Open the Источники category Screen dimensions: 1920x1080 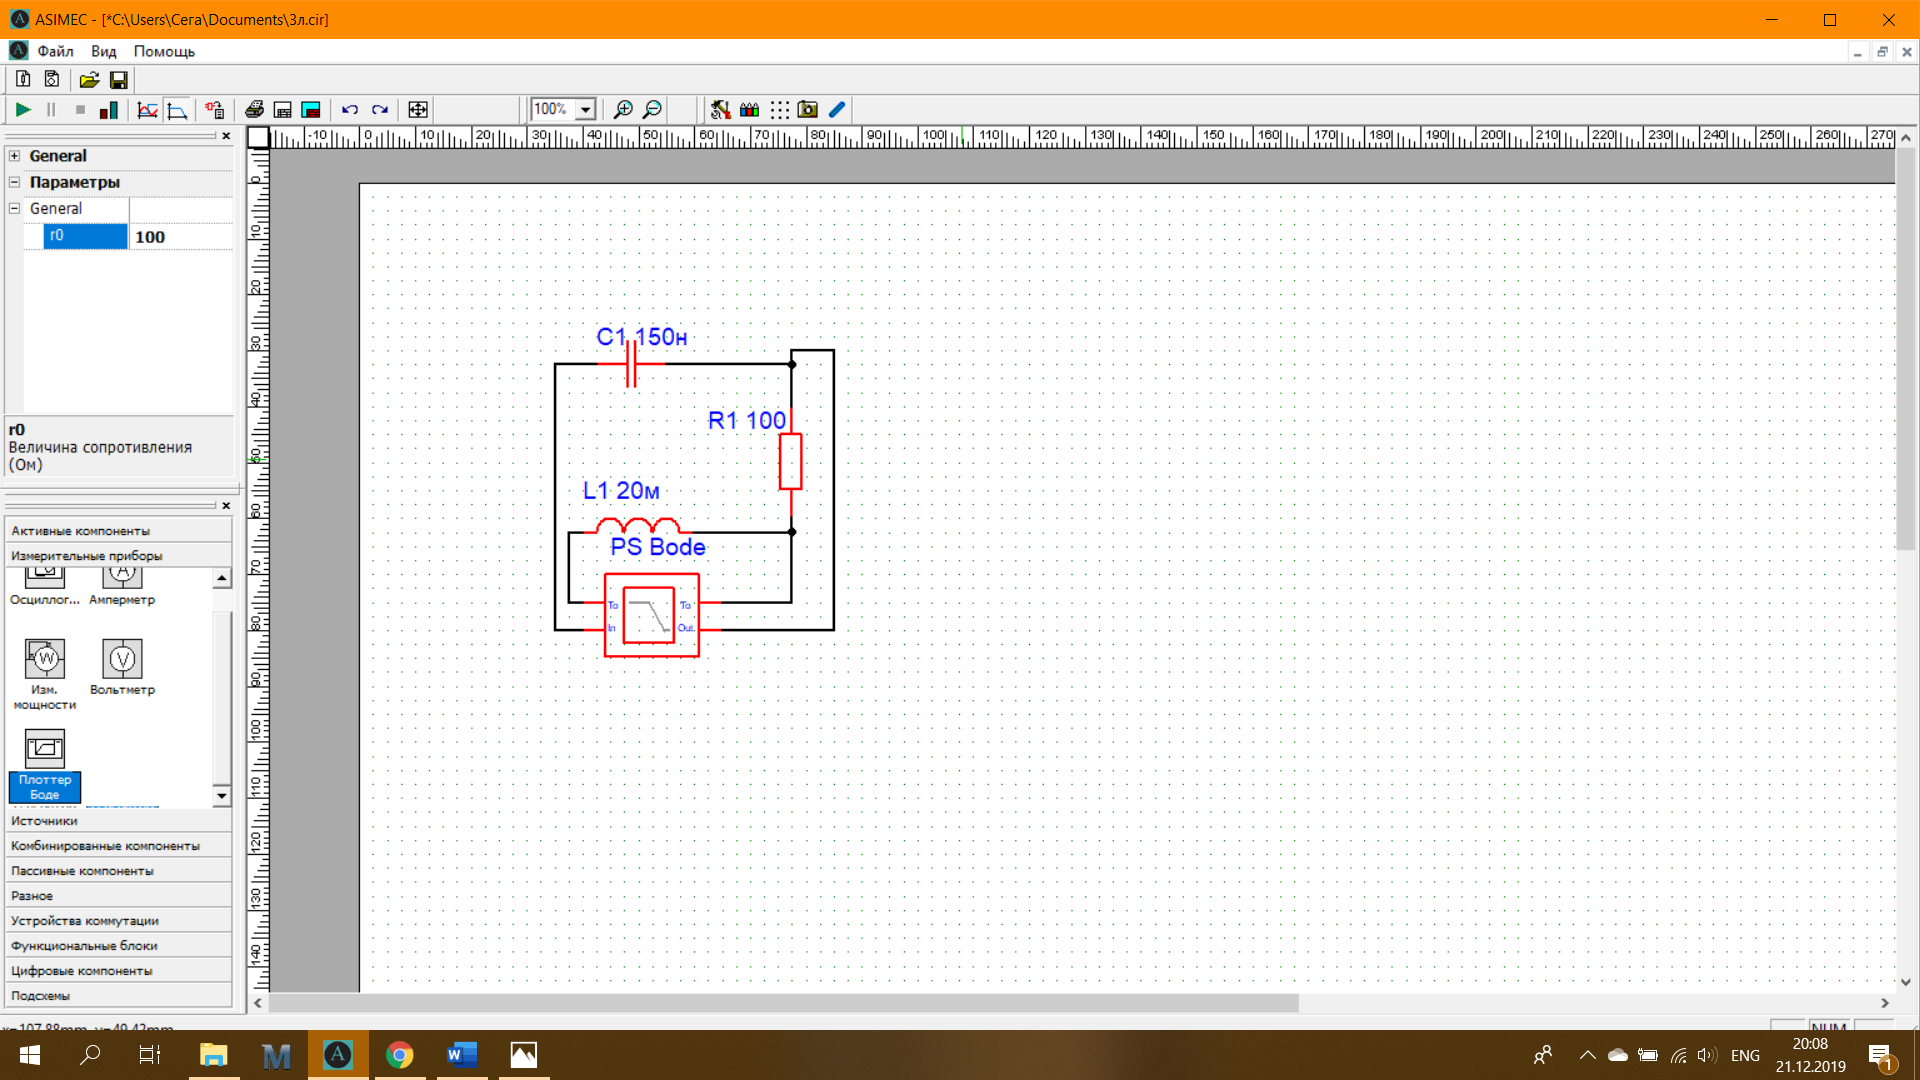[x=118, y=821]
